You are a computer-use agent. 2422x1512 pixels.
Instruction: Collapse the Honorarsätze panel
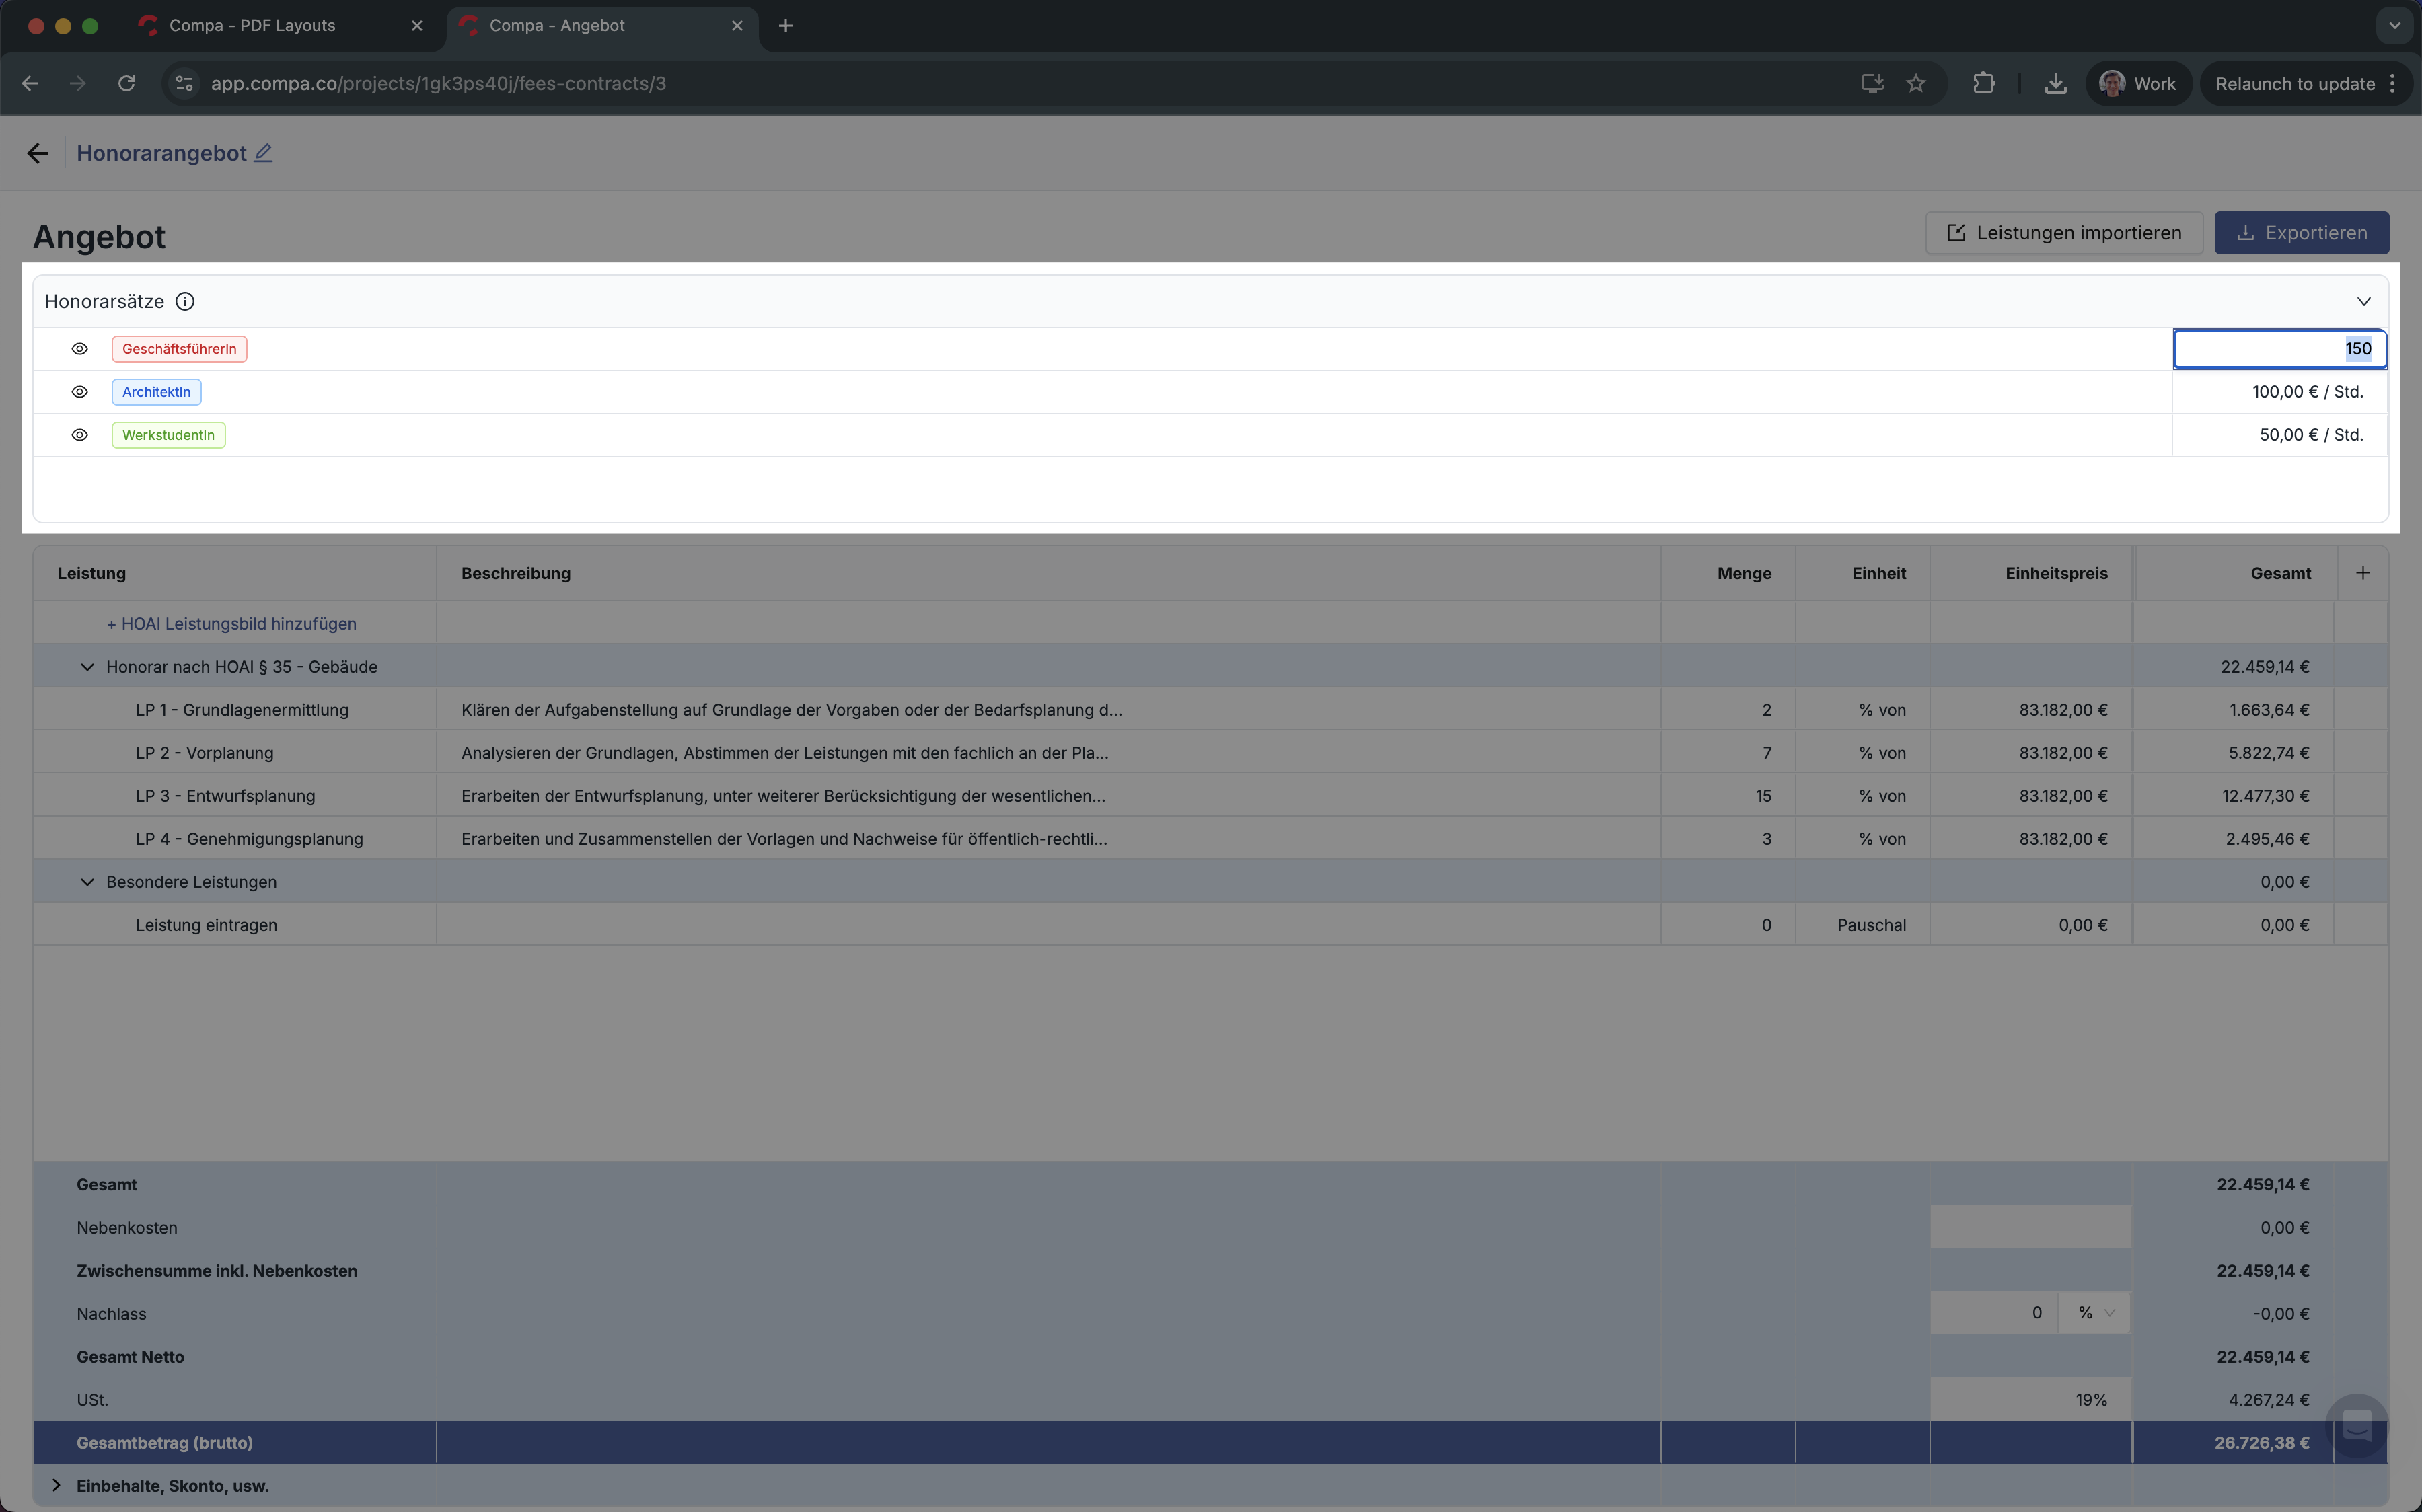[2363, 301]
